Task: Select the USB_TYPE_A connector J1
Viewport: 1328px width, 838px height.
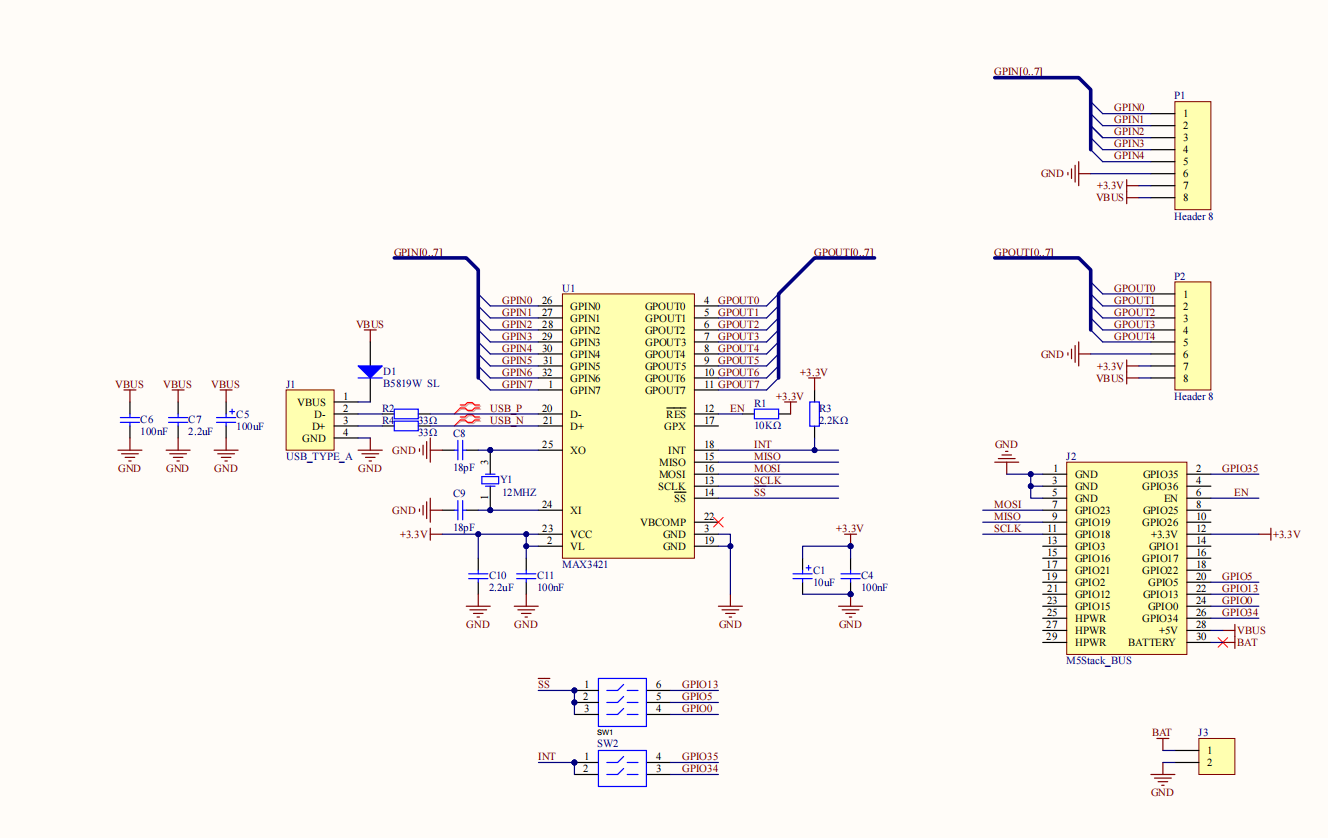Action: click(313, 420)
